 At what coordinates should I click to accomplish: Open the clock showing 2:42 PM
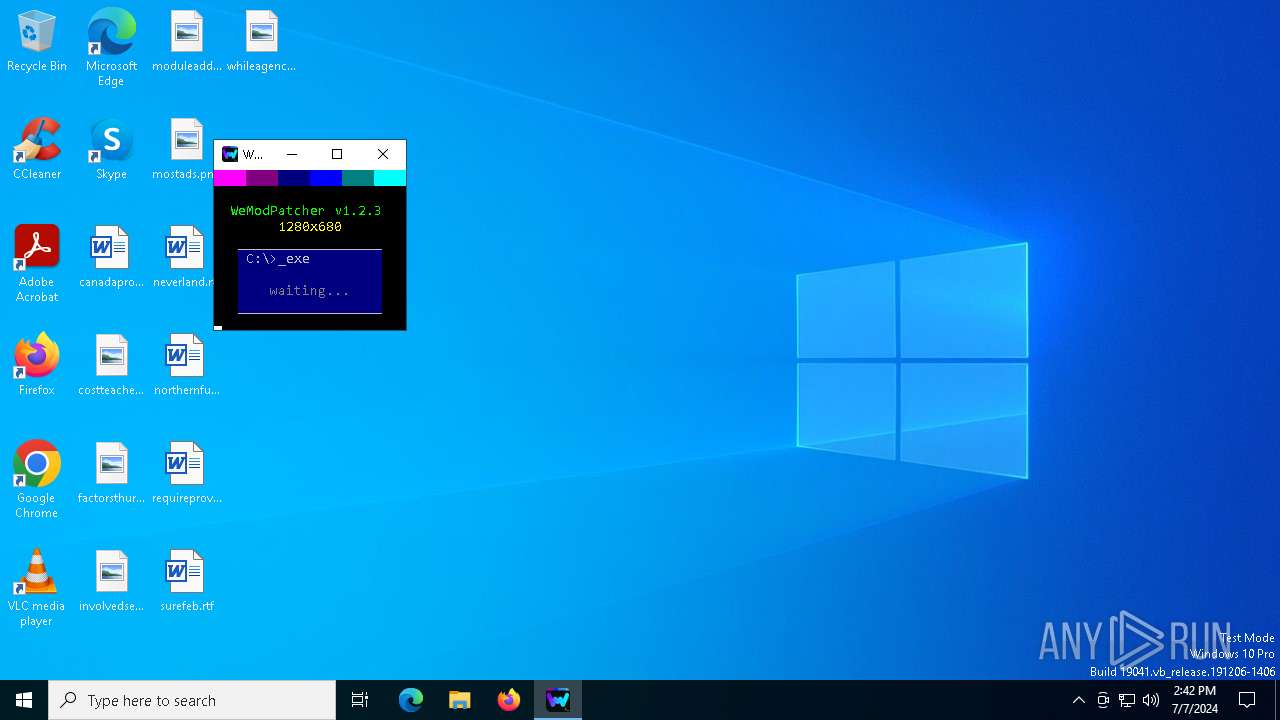pos(1194,700)
